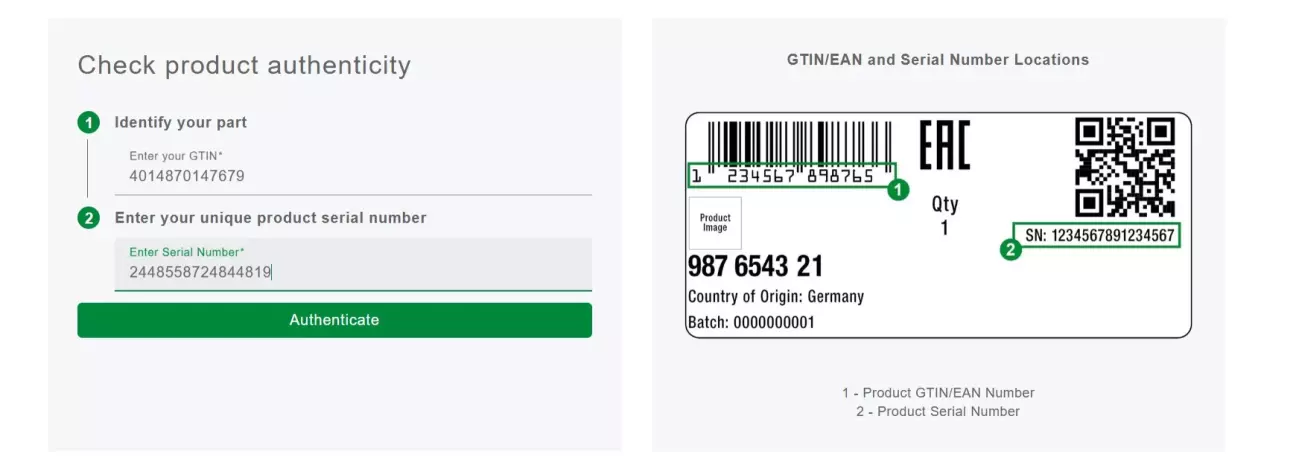Click the part number 987 6543 21

click(x=755, y=267)
